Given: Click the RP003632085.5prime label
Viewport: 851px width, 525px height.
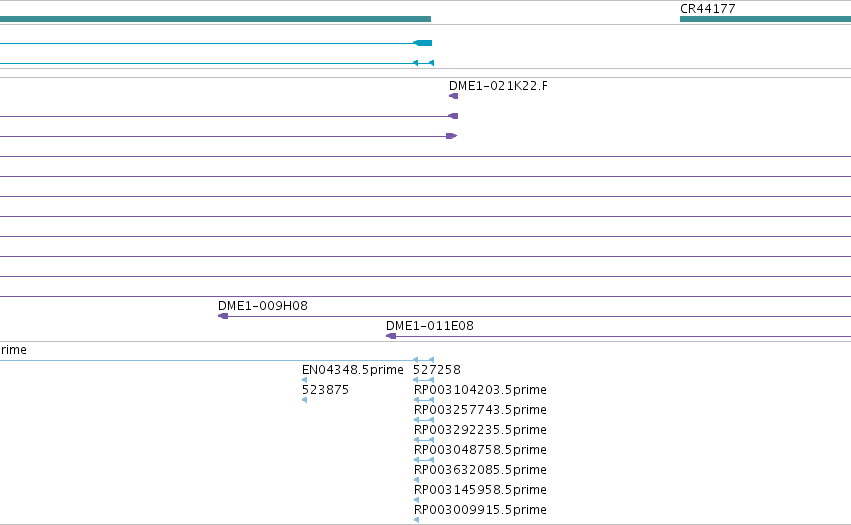Looking at the screenshot, I should (x=480, y=470).
